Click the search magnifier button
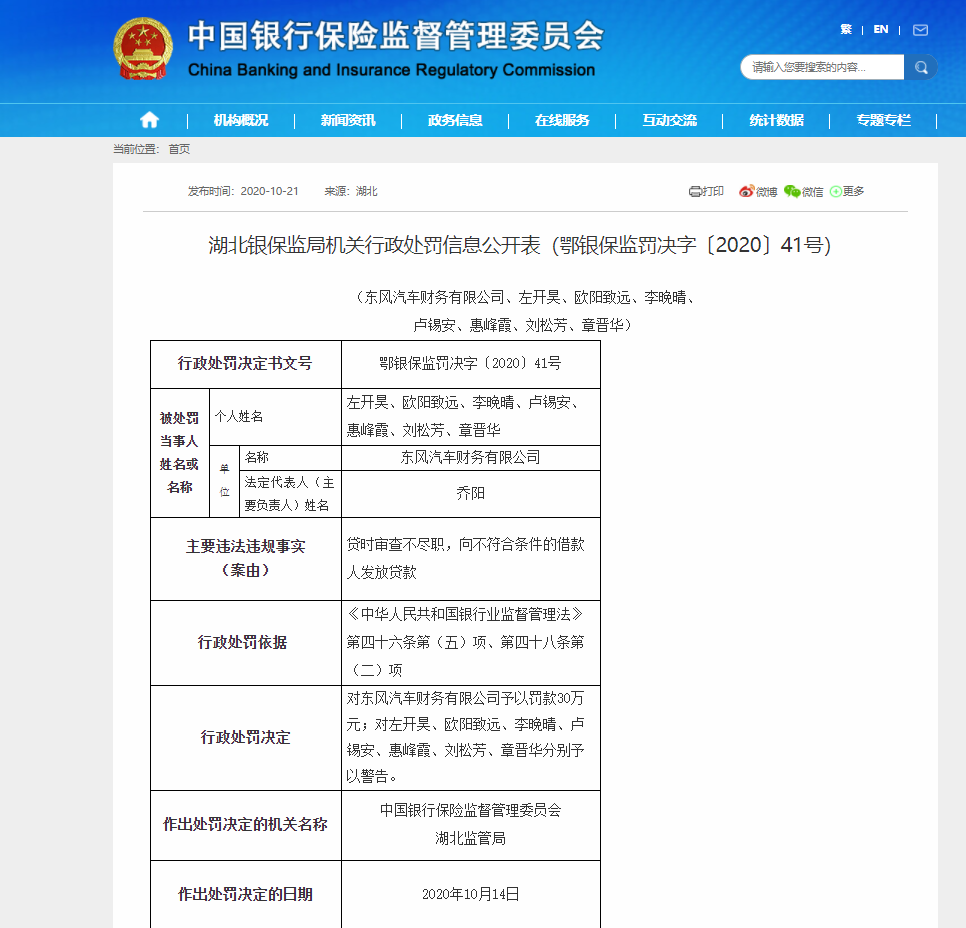The image size is (966, 928). (x=919, y=67)
